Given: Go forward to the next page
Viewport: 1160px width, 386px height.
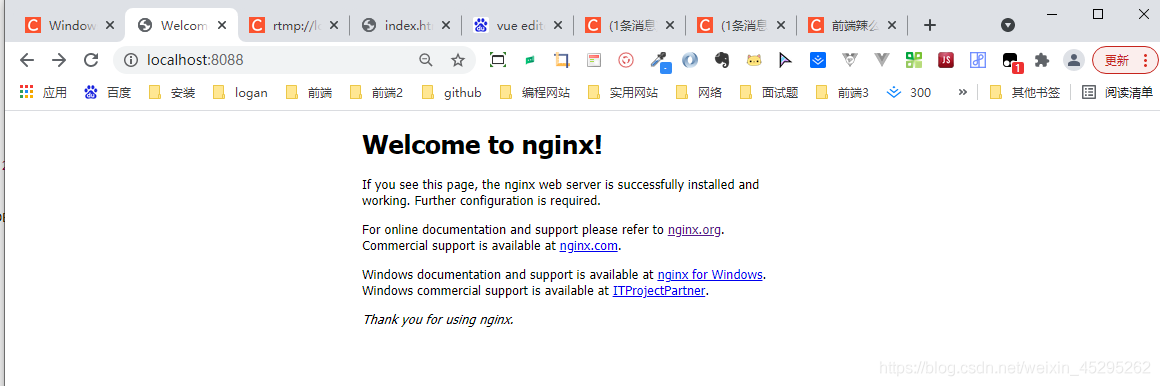Looking at the screenshot, I should 59,61.
